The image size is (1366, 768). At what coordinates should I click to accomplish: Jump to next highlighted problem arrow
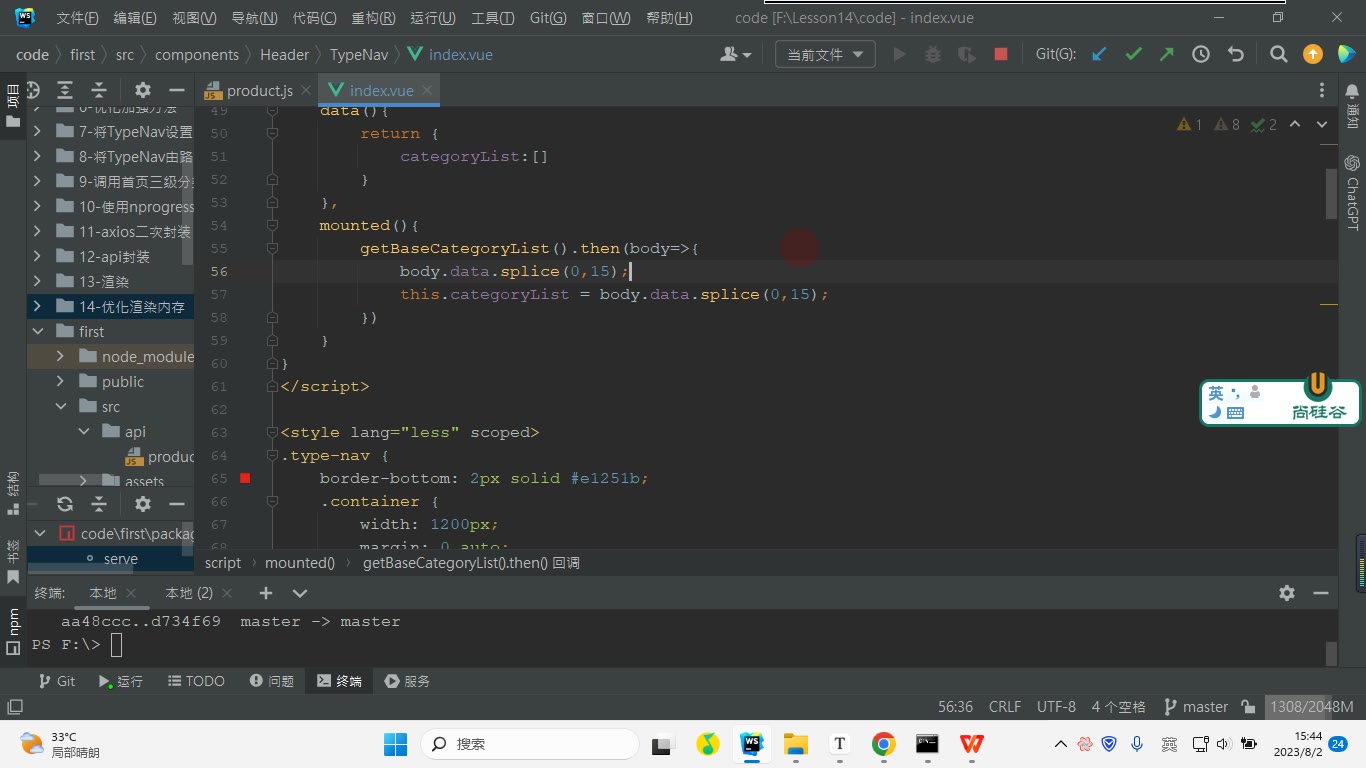coord(1321,125)
